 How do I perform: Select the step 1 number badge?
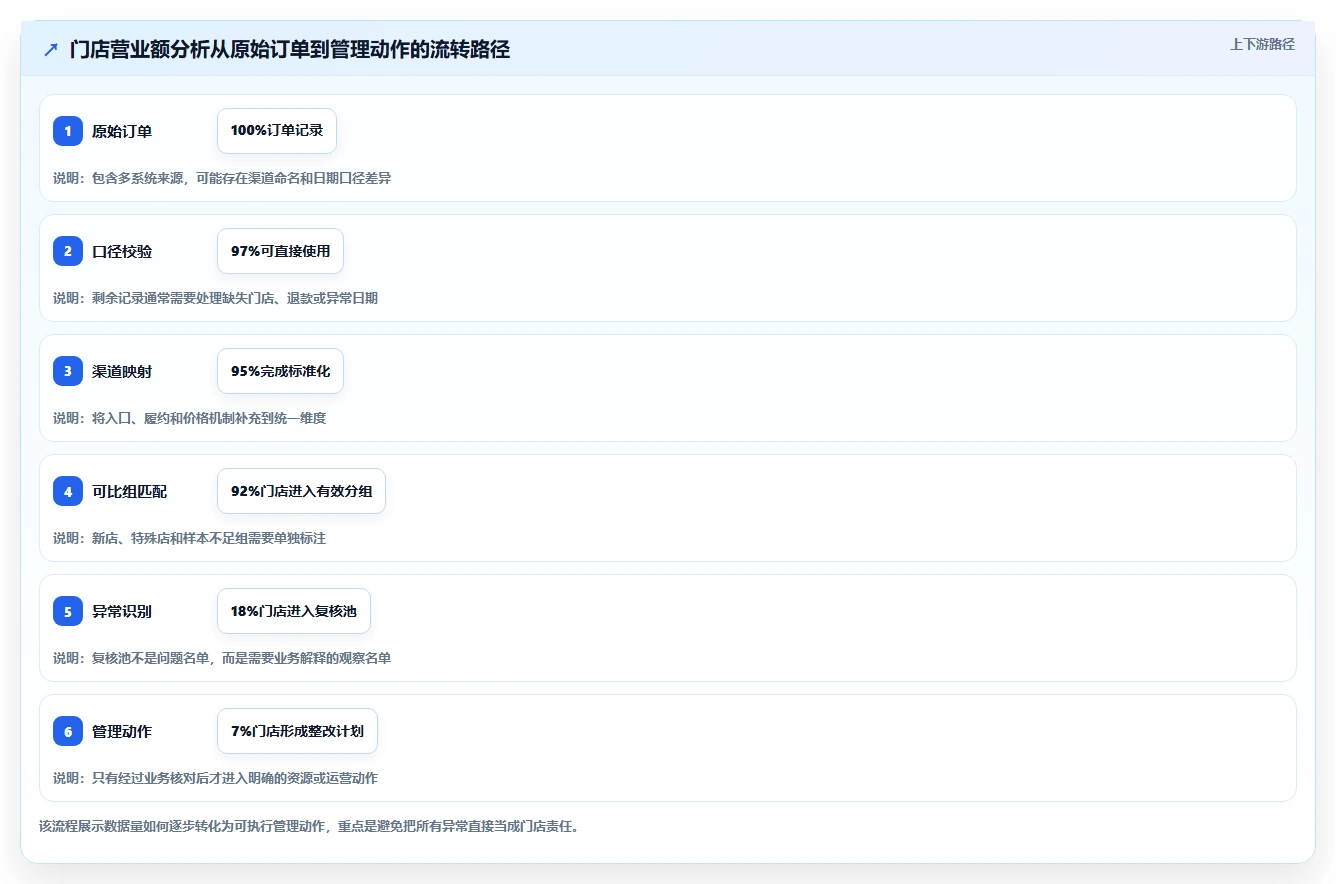pos(68,131)
